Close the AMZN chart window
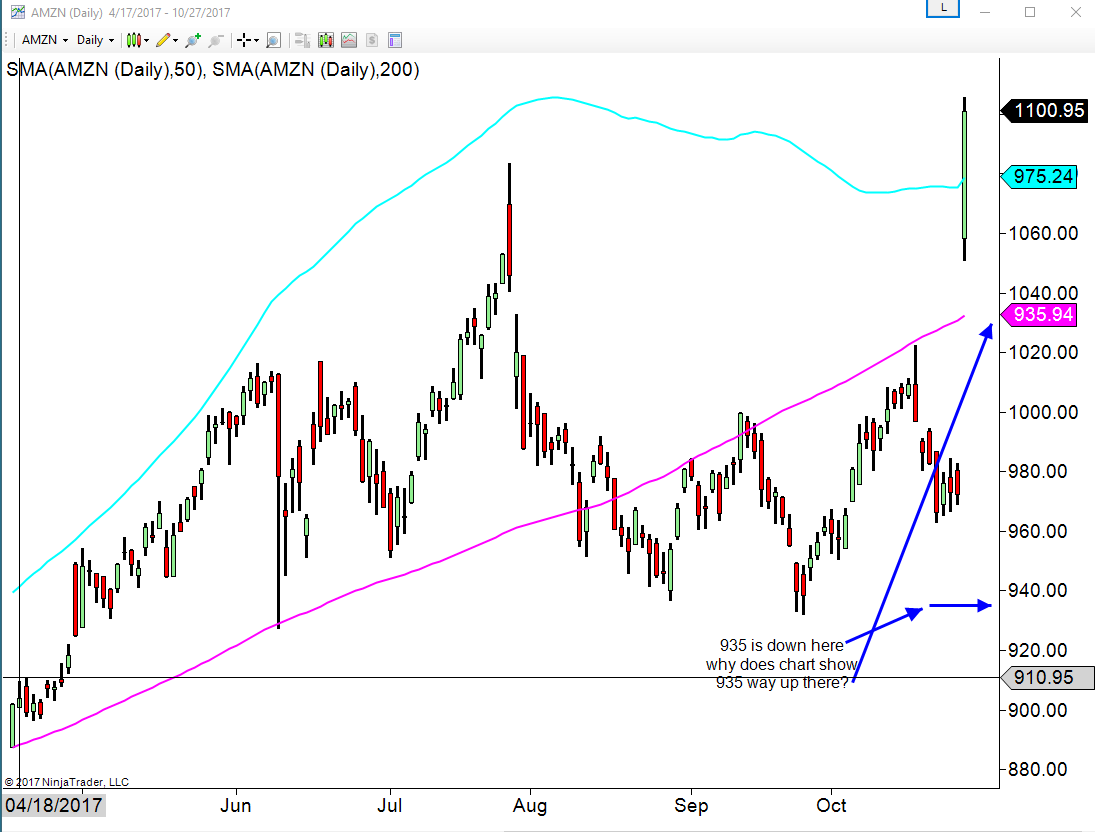 [x=1076, y=12]
